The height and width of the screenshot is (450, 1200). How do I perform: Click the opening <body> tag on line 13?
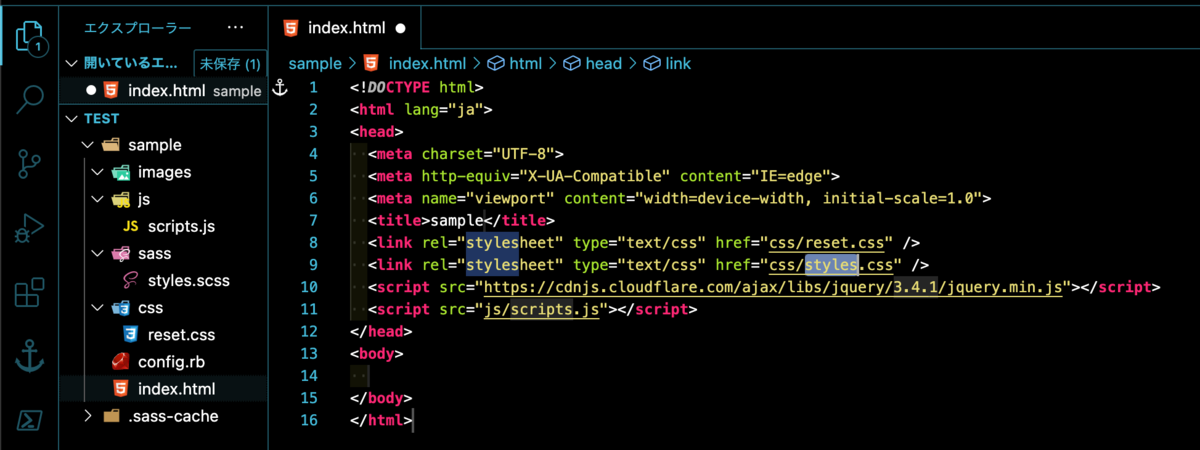[x=376, y=354]
